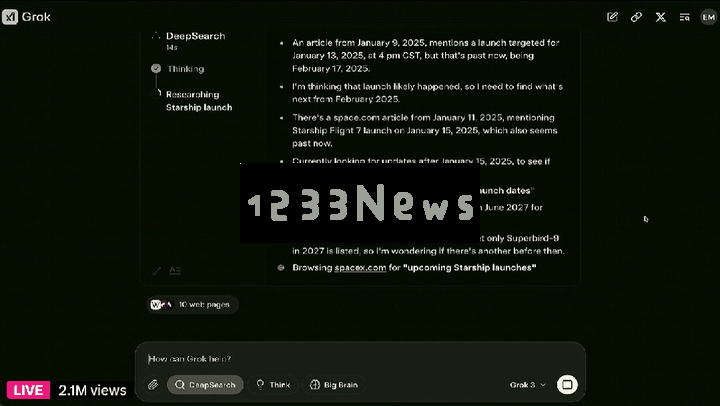720x406 pixels.
Task: Toggle the Big Brain mode button
Action: tap(334, 385)
